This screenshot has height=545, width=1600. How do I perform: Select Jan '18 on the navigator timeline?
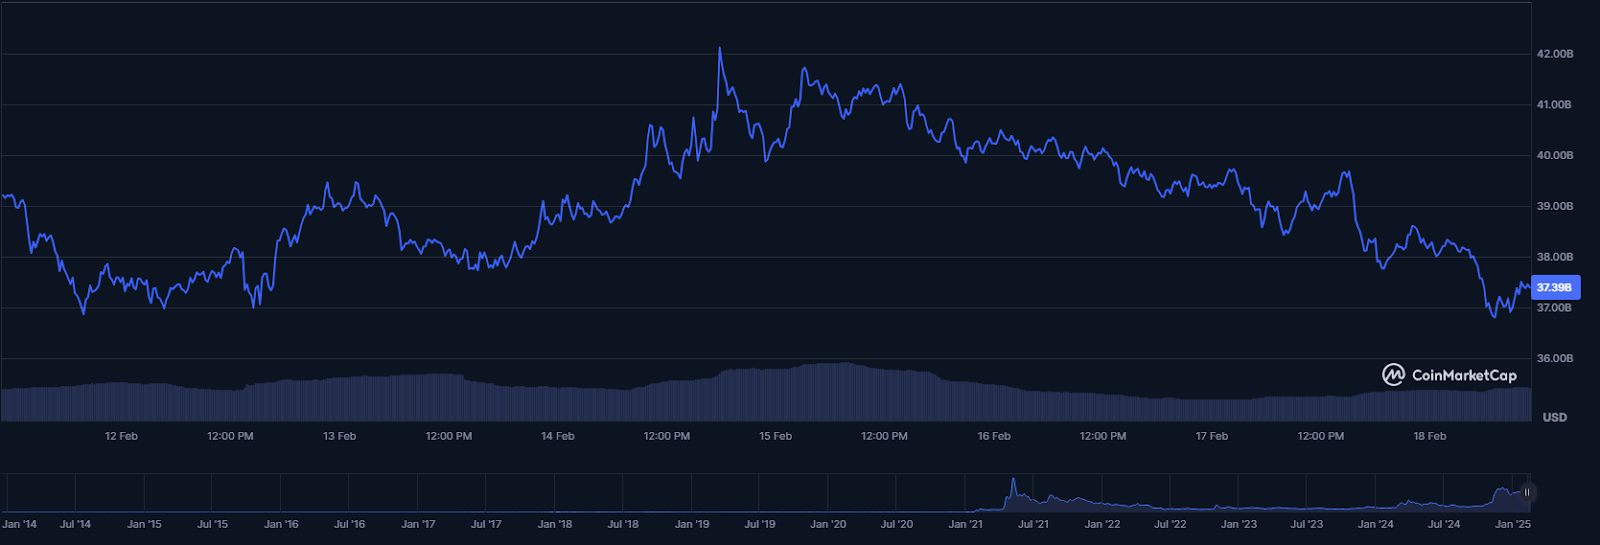555,524
